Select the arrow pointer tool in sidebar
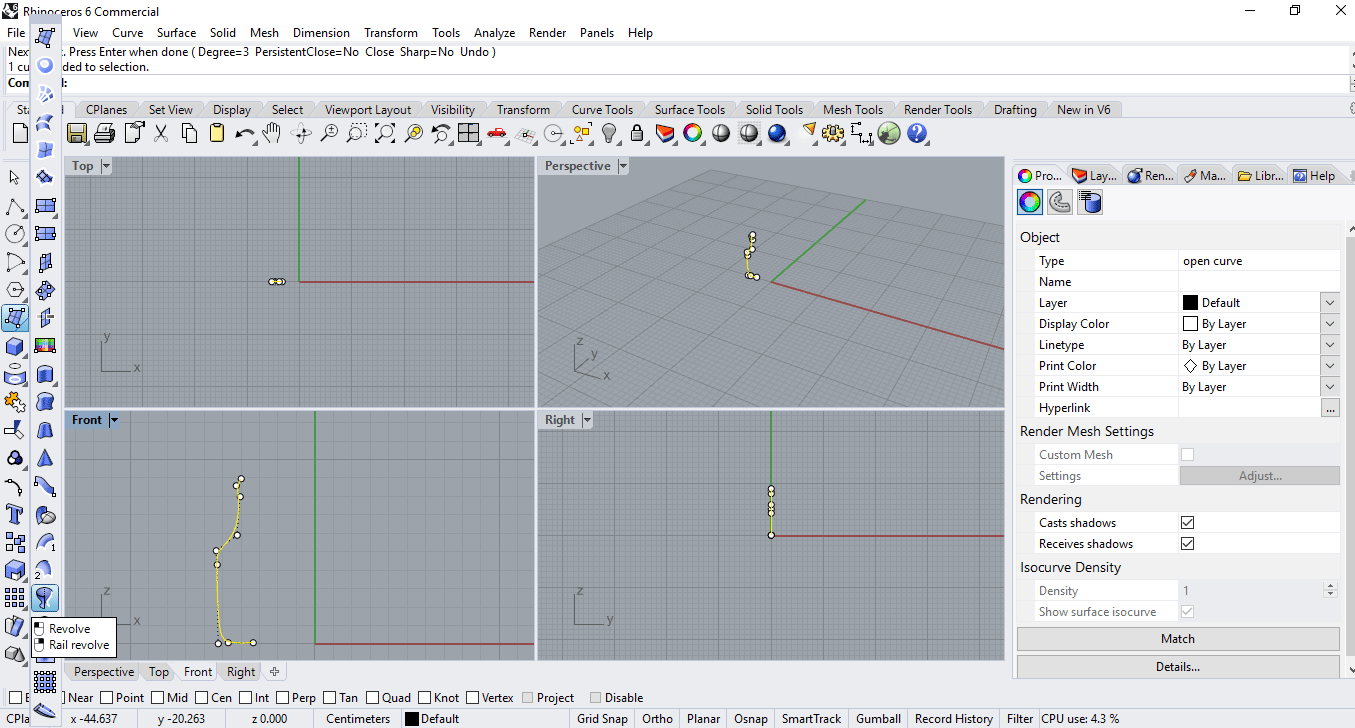Screen dimensions: 1355x728 tap(15, 178)
